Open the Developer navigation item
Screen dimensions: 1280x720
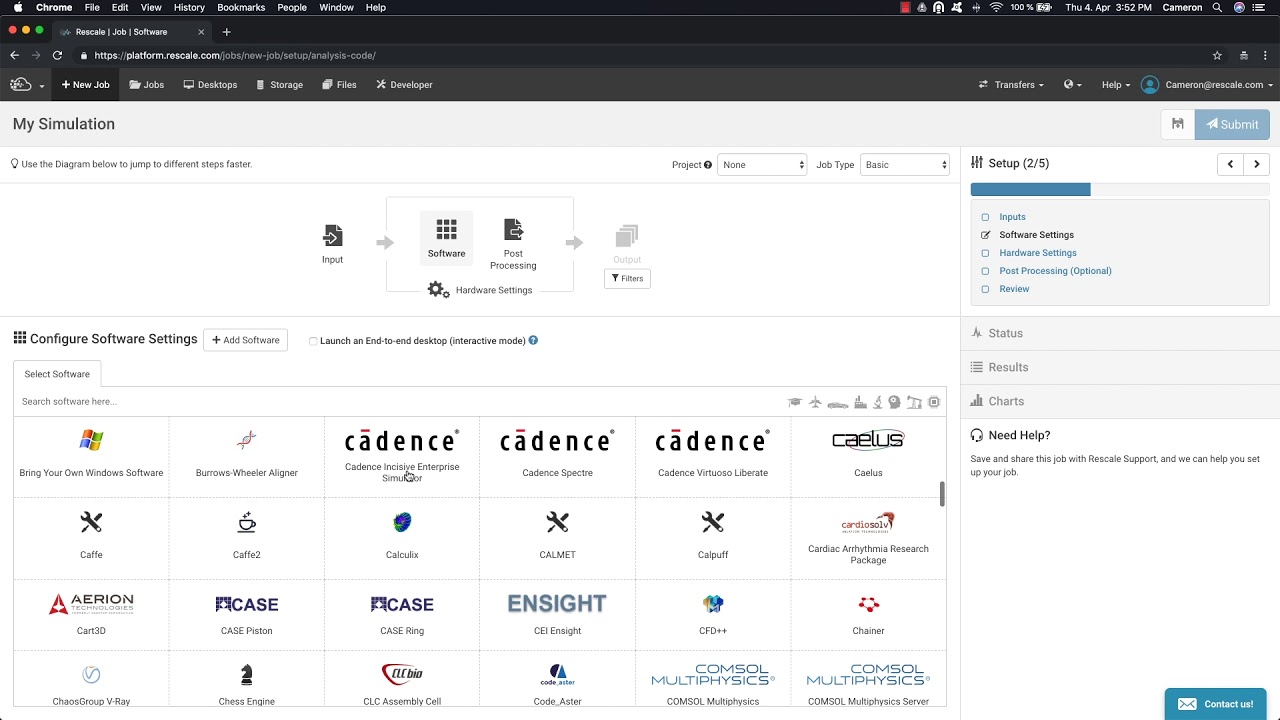[404, 85]
